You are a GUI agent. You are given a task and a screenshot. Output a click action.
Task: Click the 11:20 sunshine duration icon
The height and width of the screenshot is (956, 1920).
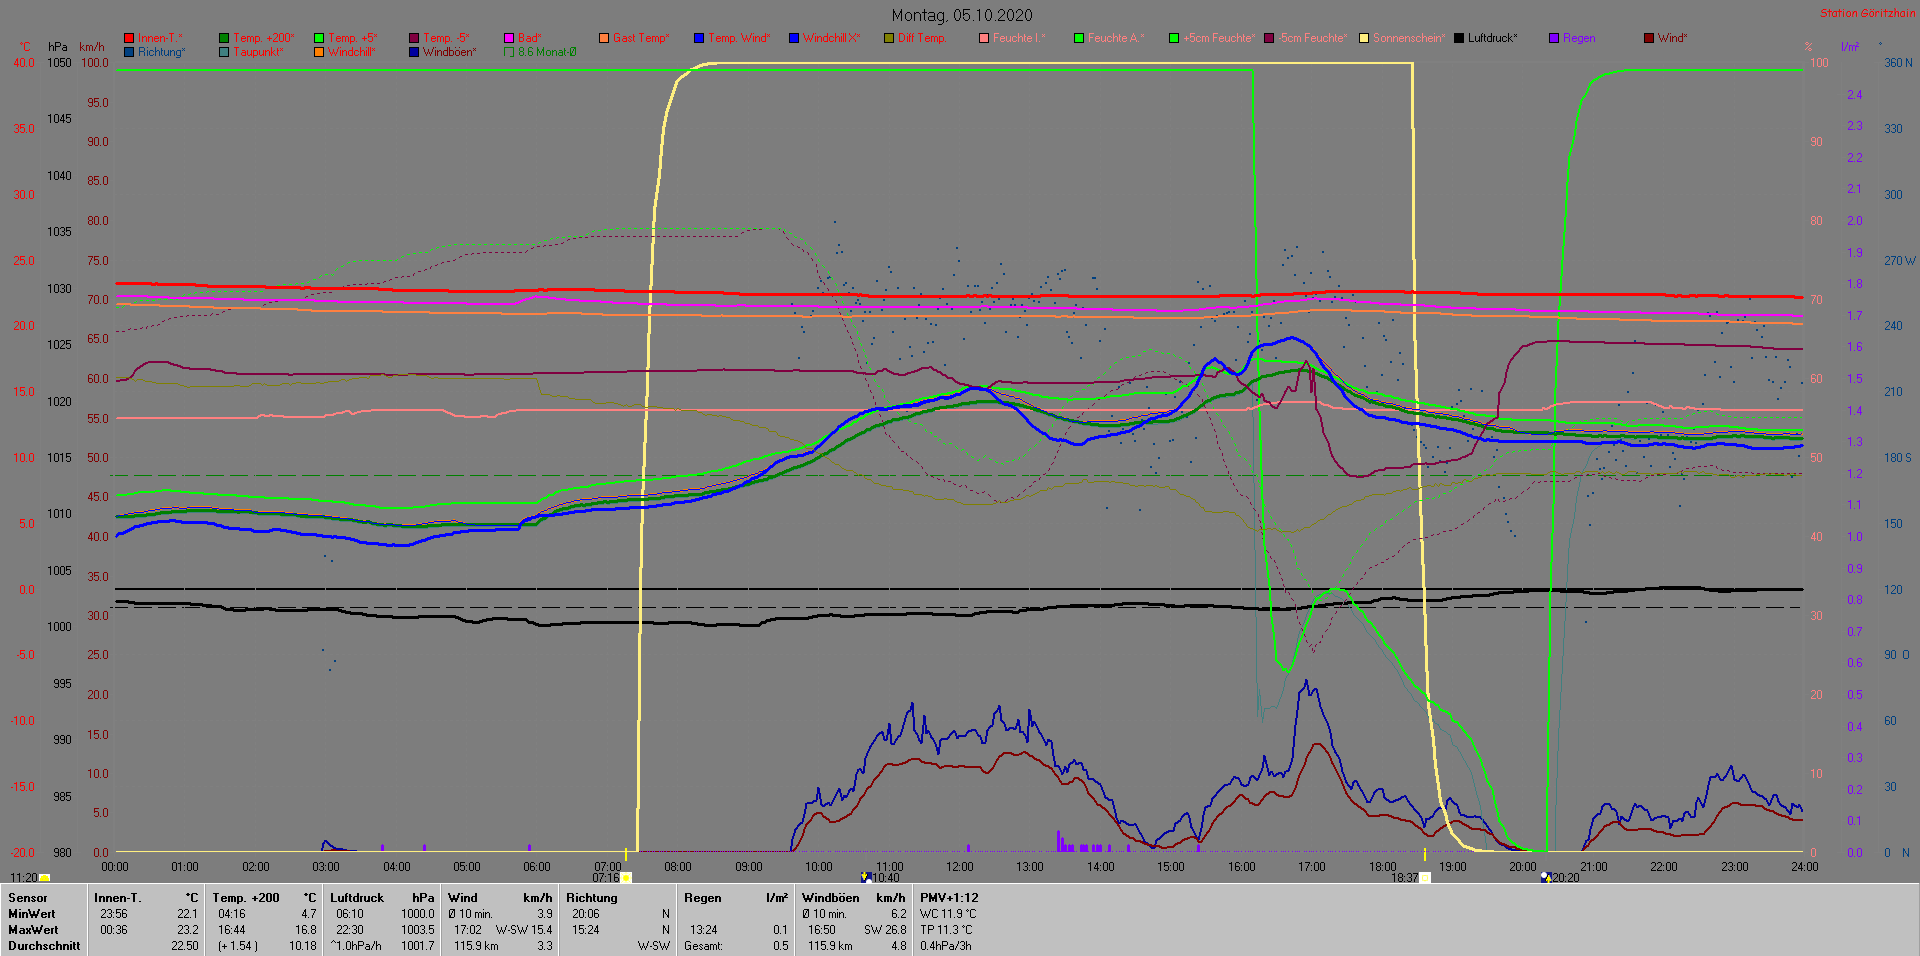(44, 878)
